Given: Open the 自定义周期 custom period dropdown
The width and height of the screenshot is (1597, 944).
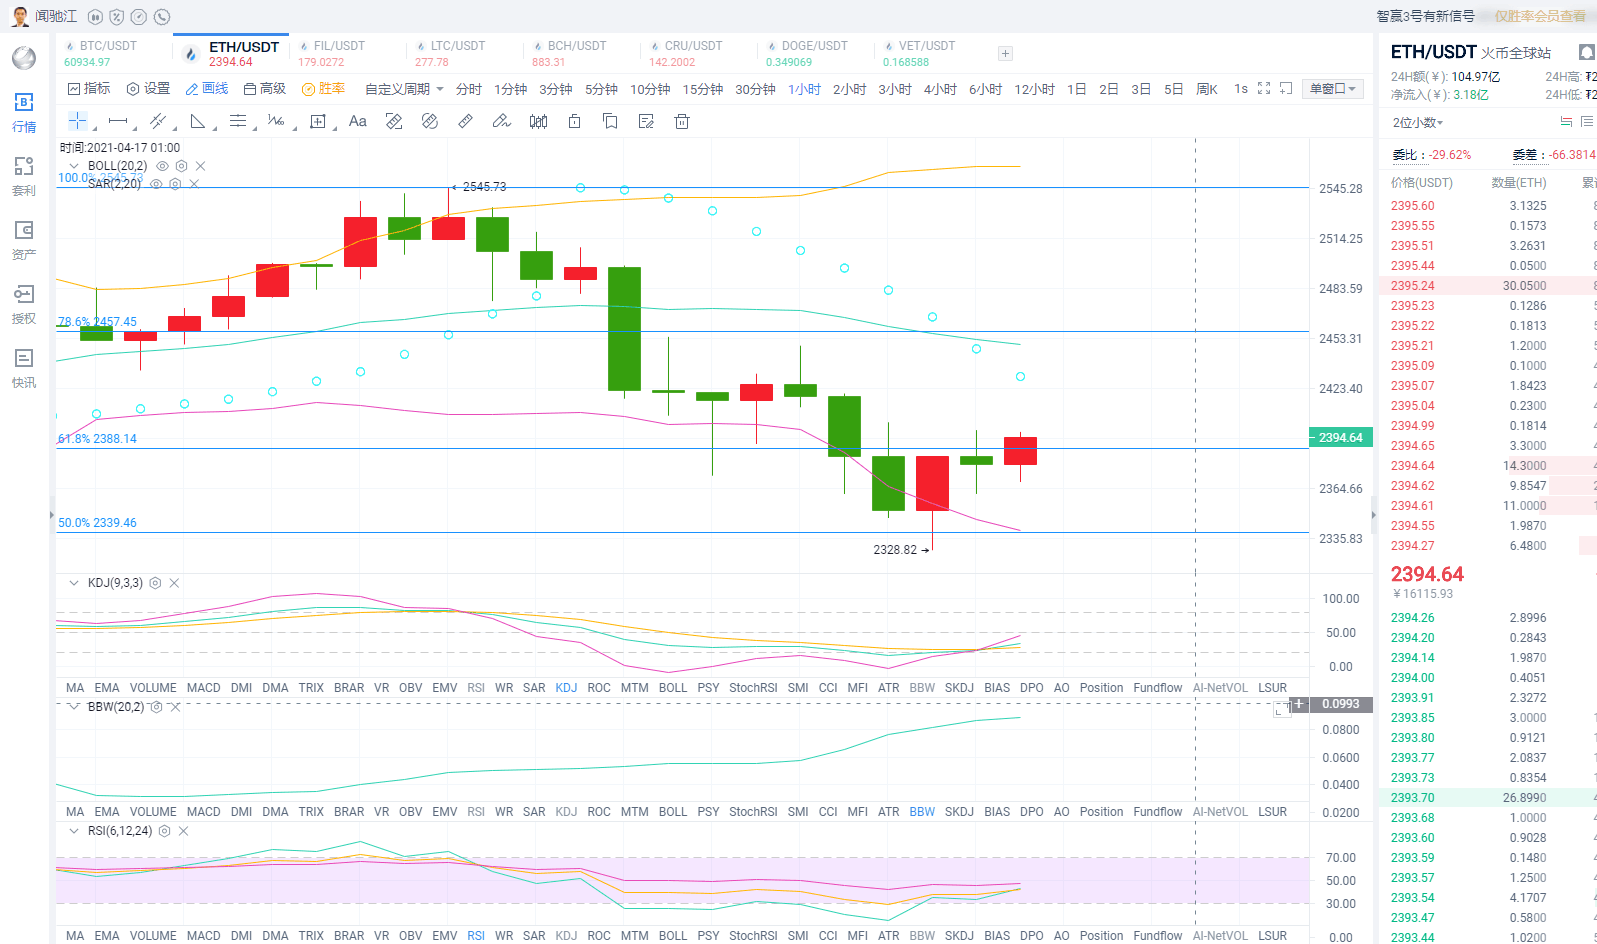Looking at the screenshot, I should tap(404, 89).
